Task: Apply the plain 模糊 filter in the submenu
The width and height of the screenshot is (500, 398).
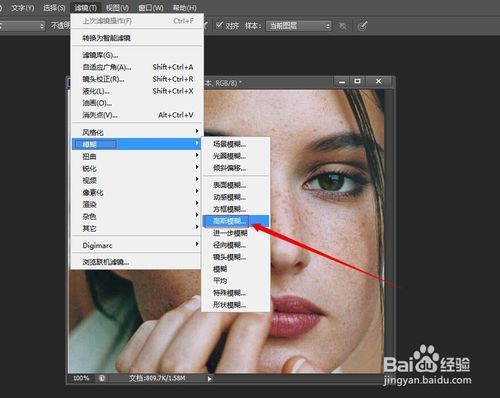Action: [236, 269]
